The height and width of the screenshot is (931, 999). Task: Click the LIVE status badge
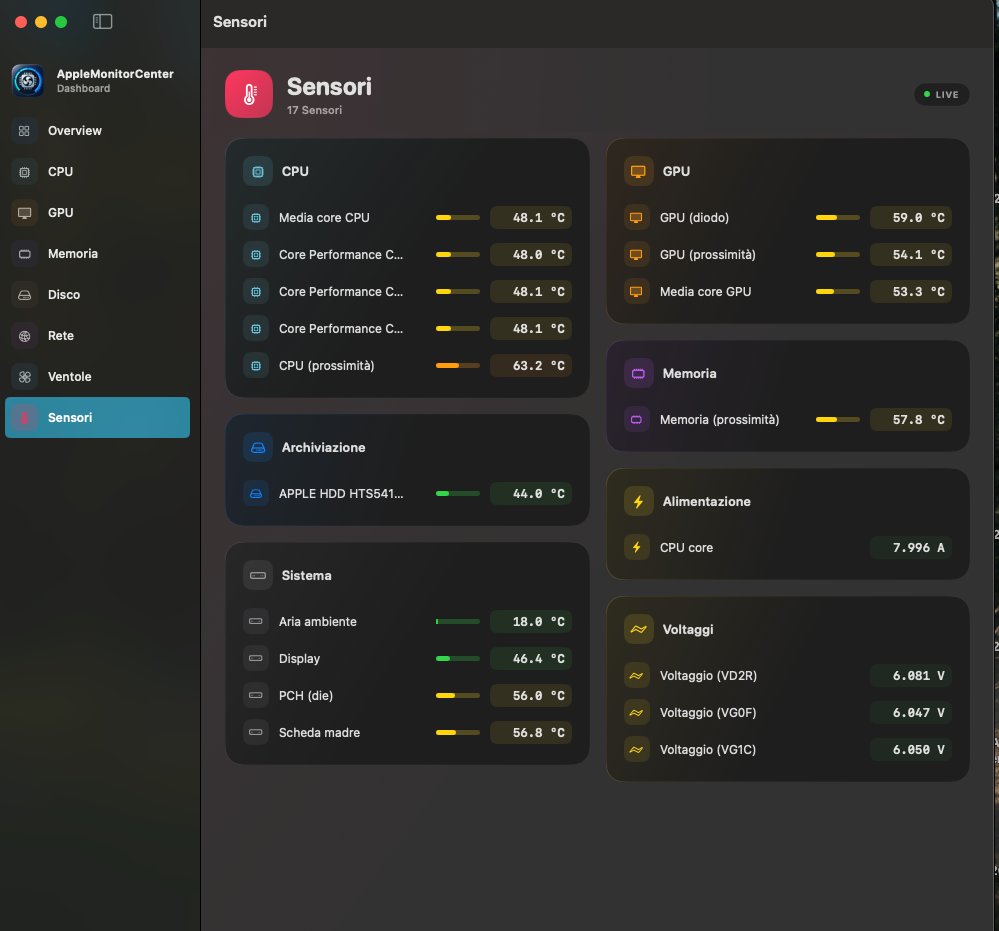pos(941,94)
